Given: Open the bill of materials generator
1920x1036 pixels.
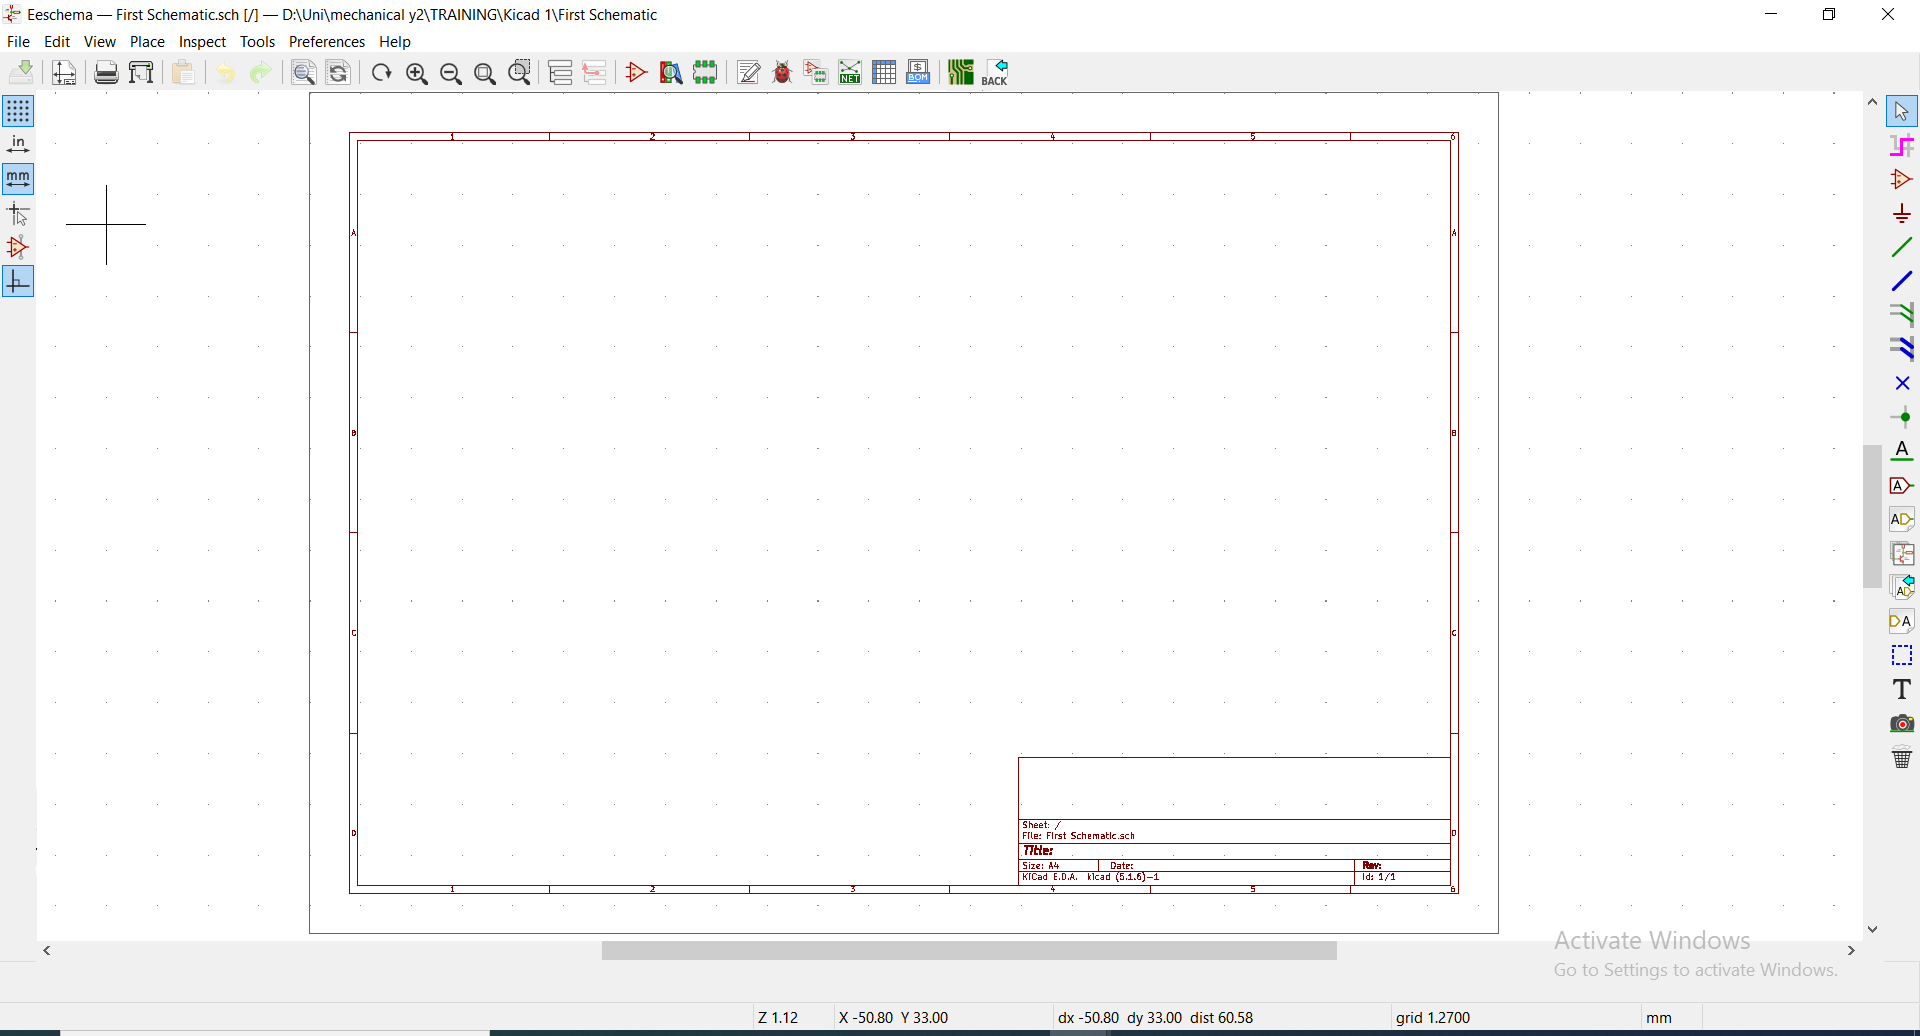Looking at the screenshot, I should [x=919, y=72].
